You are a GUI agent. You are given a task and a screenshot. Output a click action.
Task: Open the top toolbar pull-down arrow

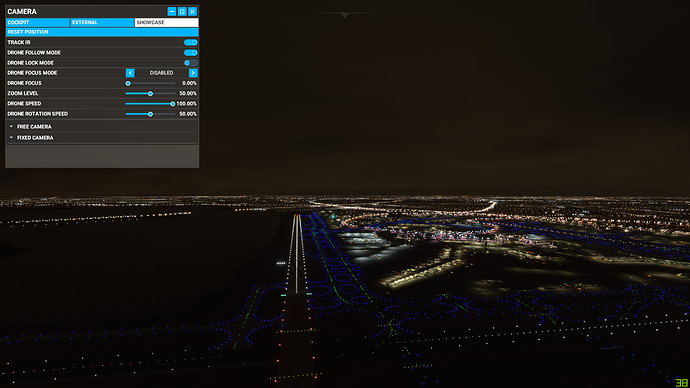click(345, 15)
